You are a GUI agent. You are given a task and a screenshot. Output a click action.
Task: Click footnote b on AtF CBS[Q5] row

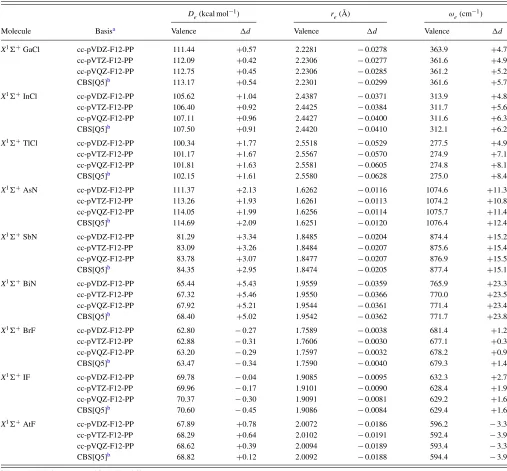(108, 456)
